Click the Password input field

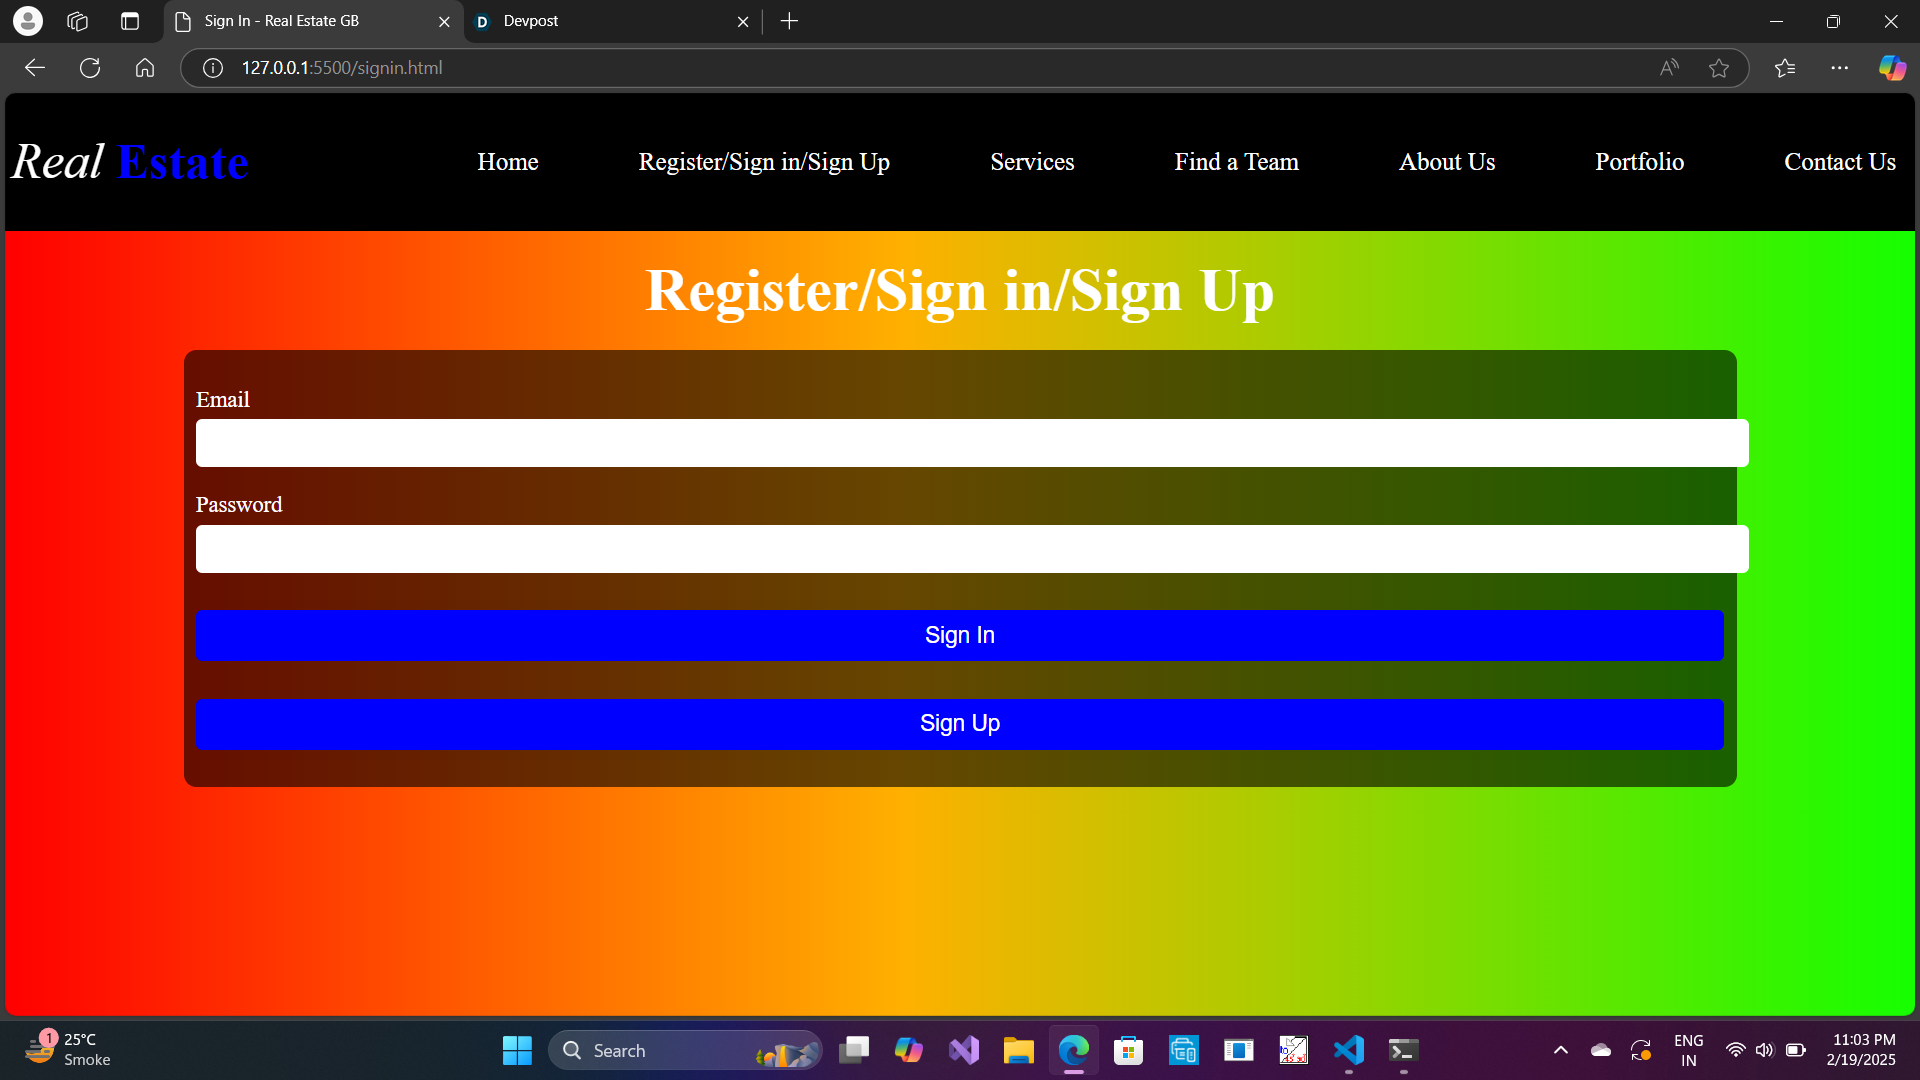coord(971,549)
